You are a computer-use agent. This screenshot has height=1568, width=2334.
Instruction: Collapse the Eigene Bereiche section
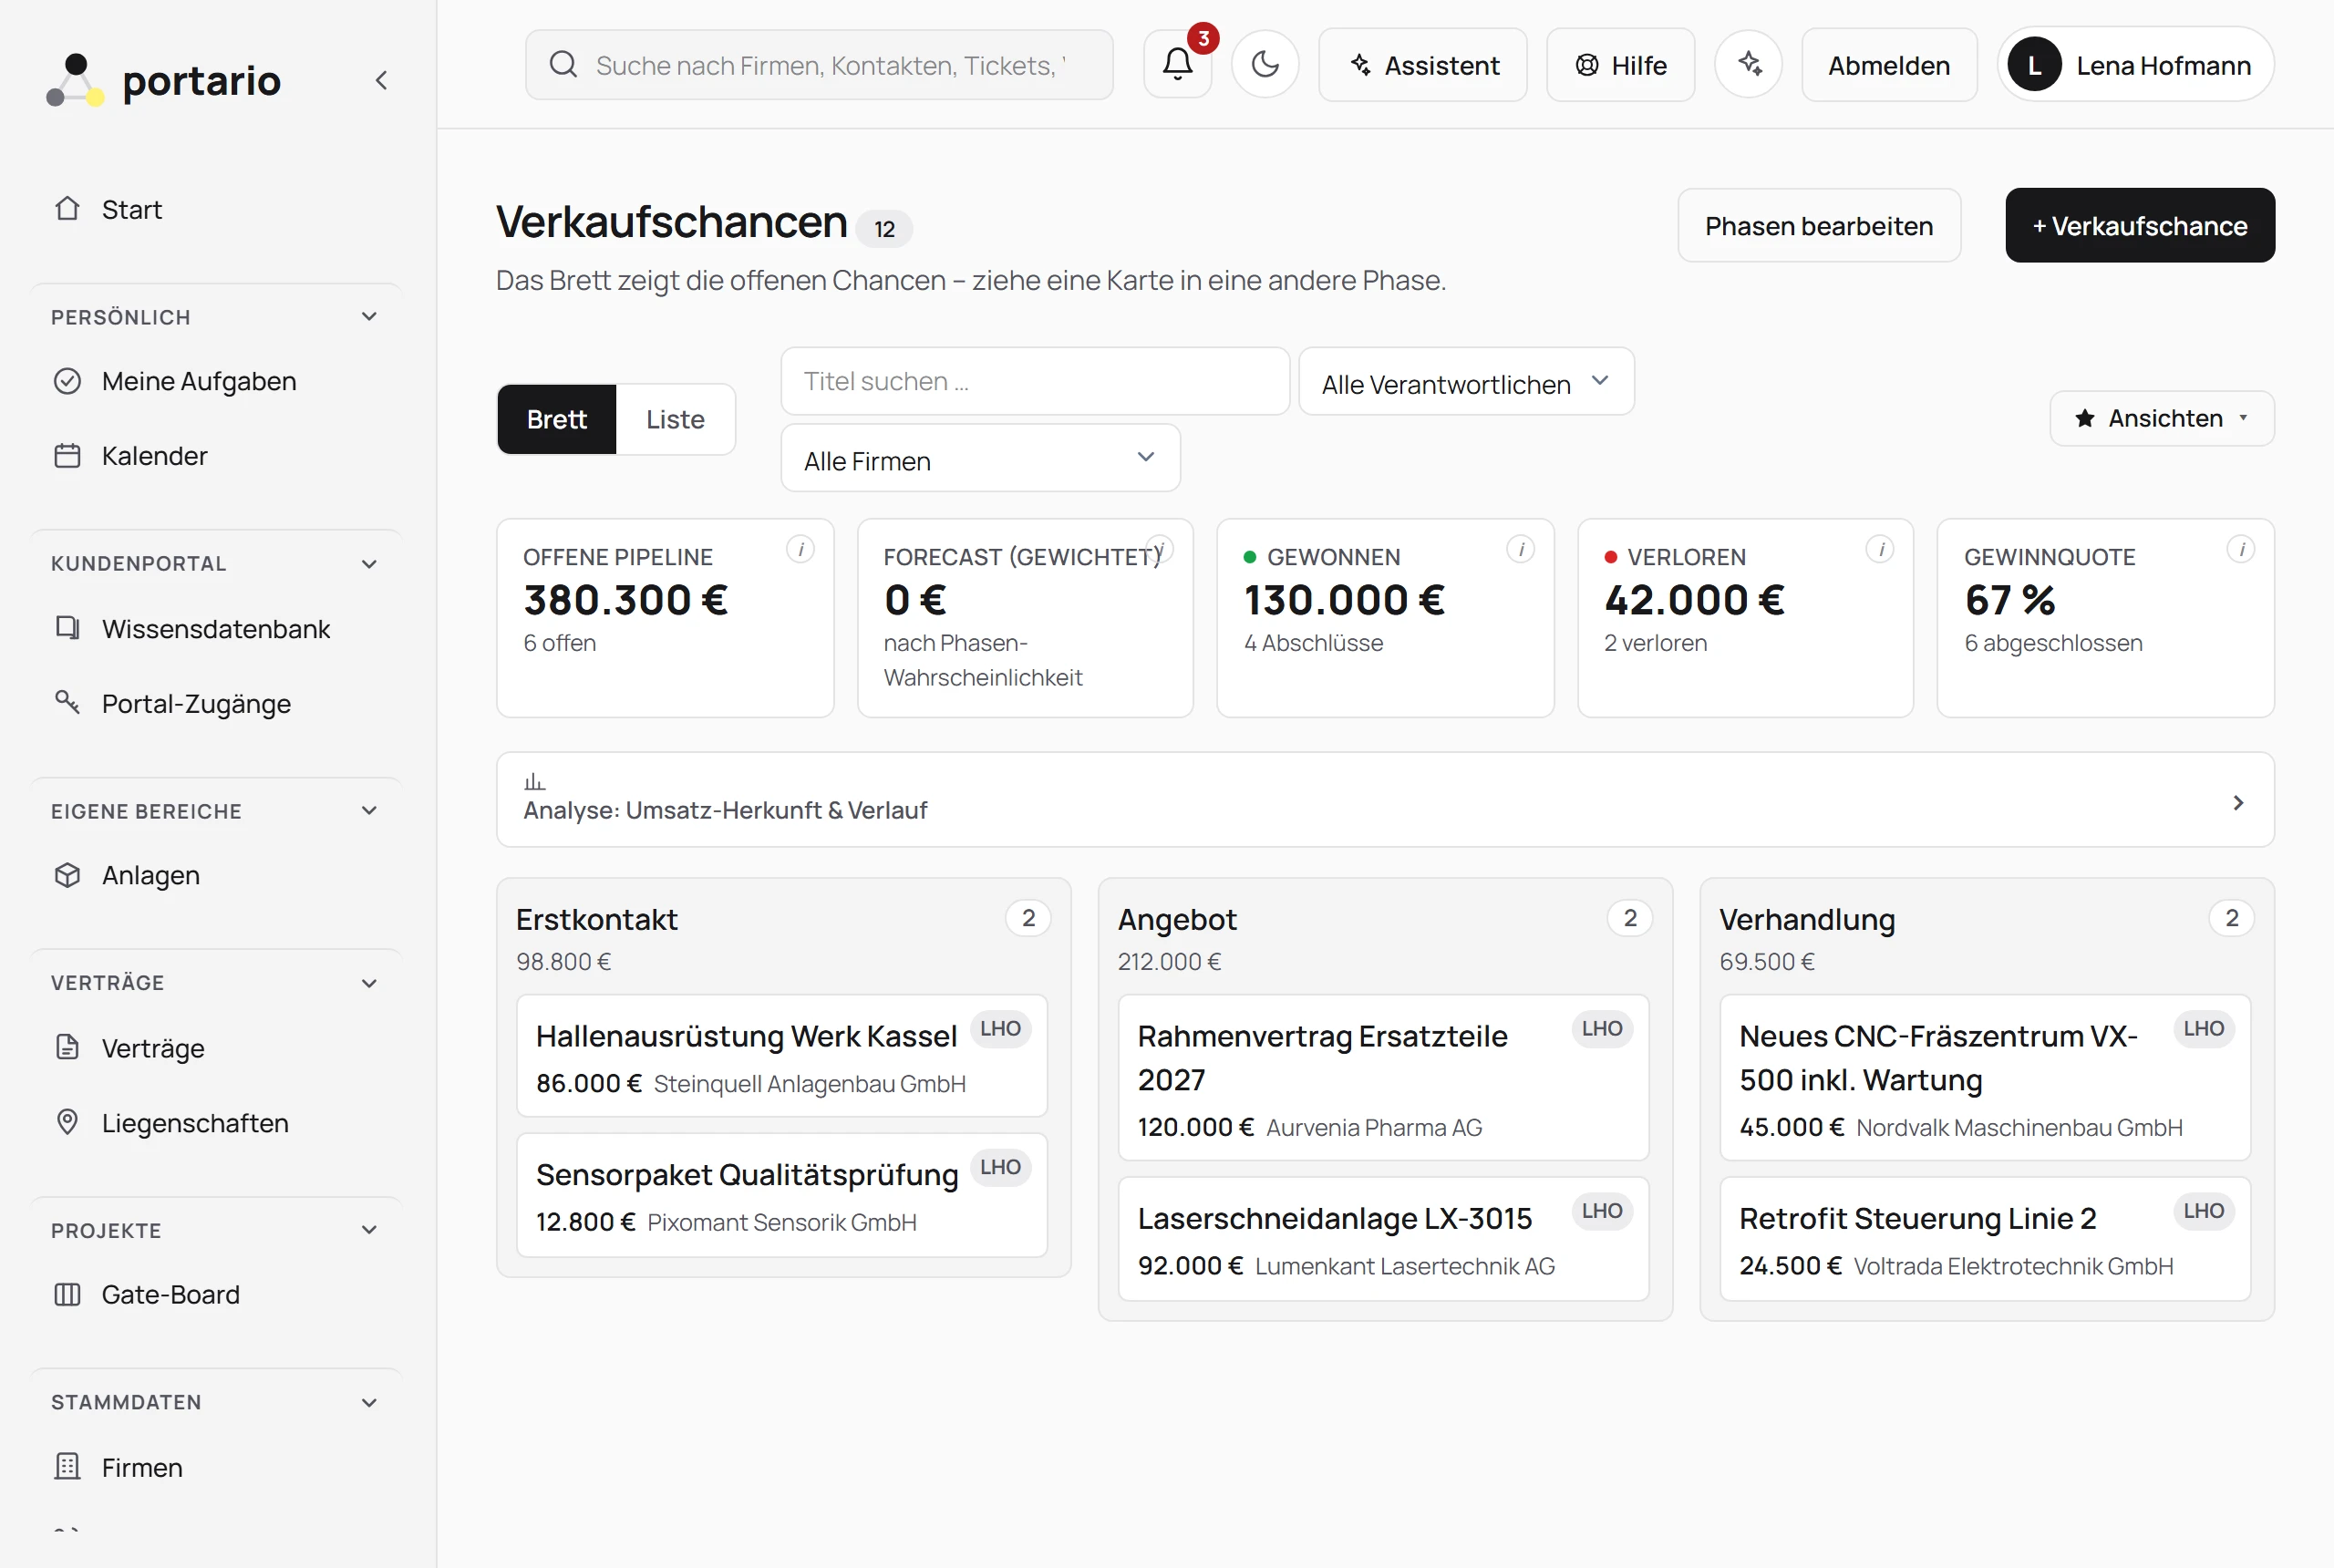tap(218, 811)
